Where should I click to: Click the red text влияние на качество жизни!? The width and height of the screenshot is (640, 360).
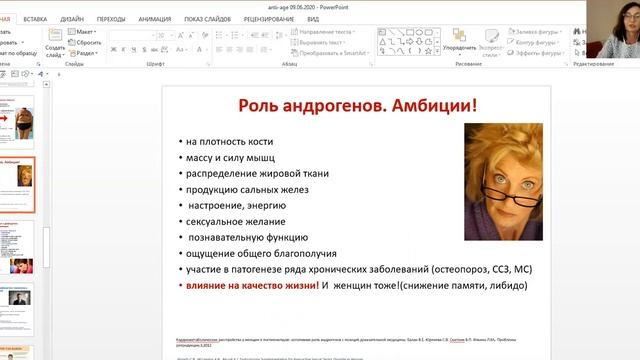(x=252, y=285)
